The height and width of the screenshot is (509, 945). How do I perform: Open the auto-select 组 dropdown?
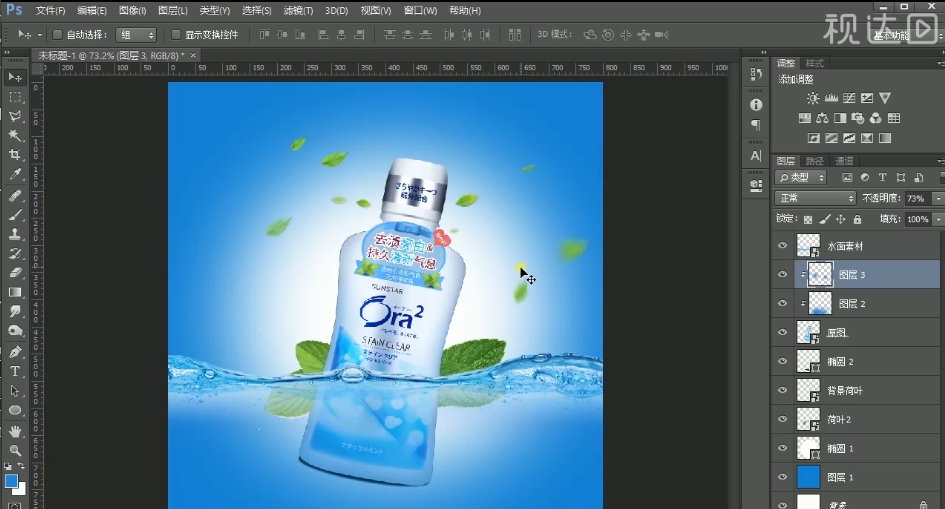tap(136, 35)
